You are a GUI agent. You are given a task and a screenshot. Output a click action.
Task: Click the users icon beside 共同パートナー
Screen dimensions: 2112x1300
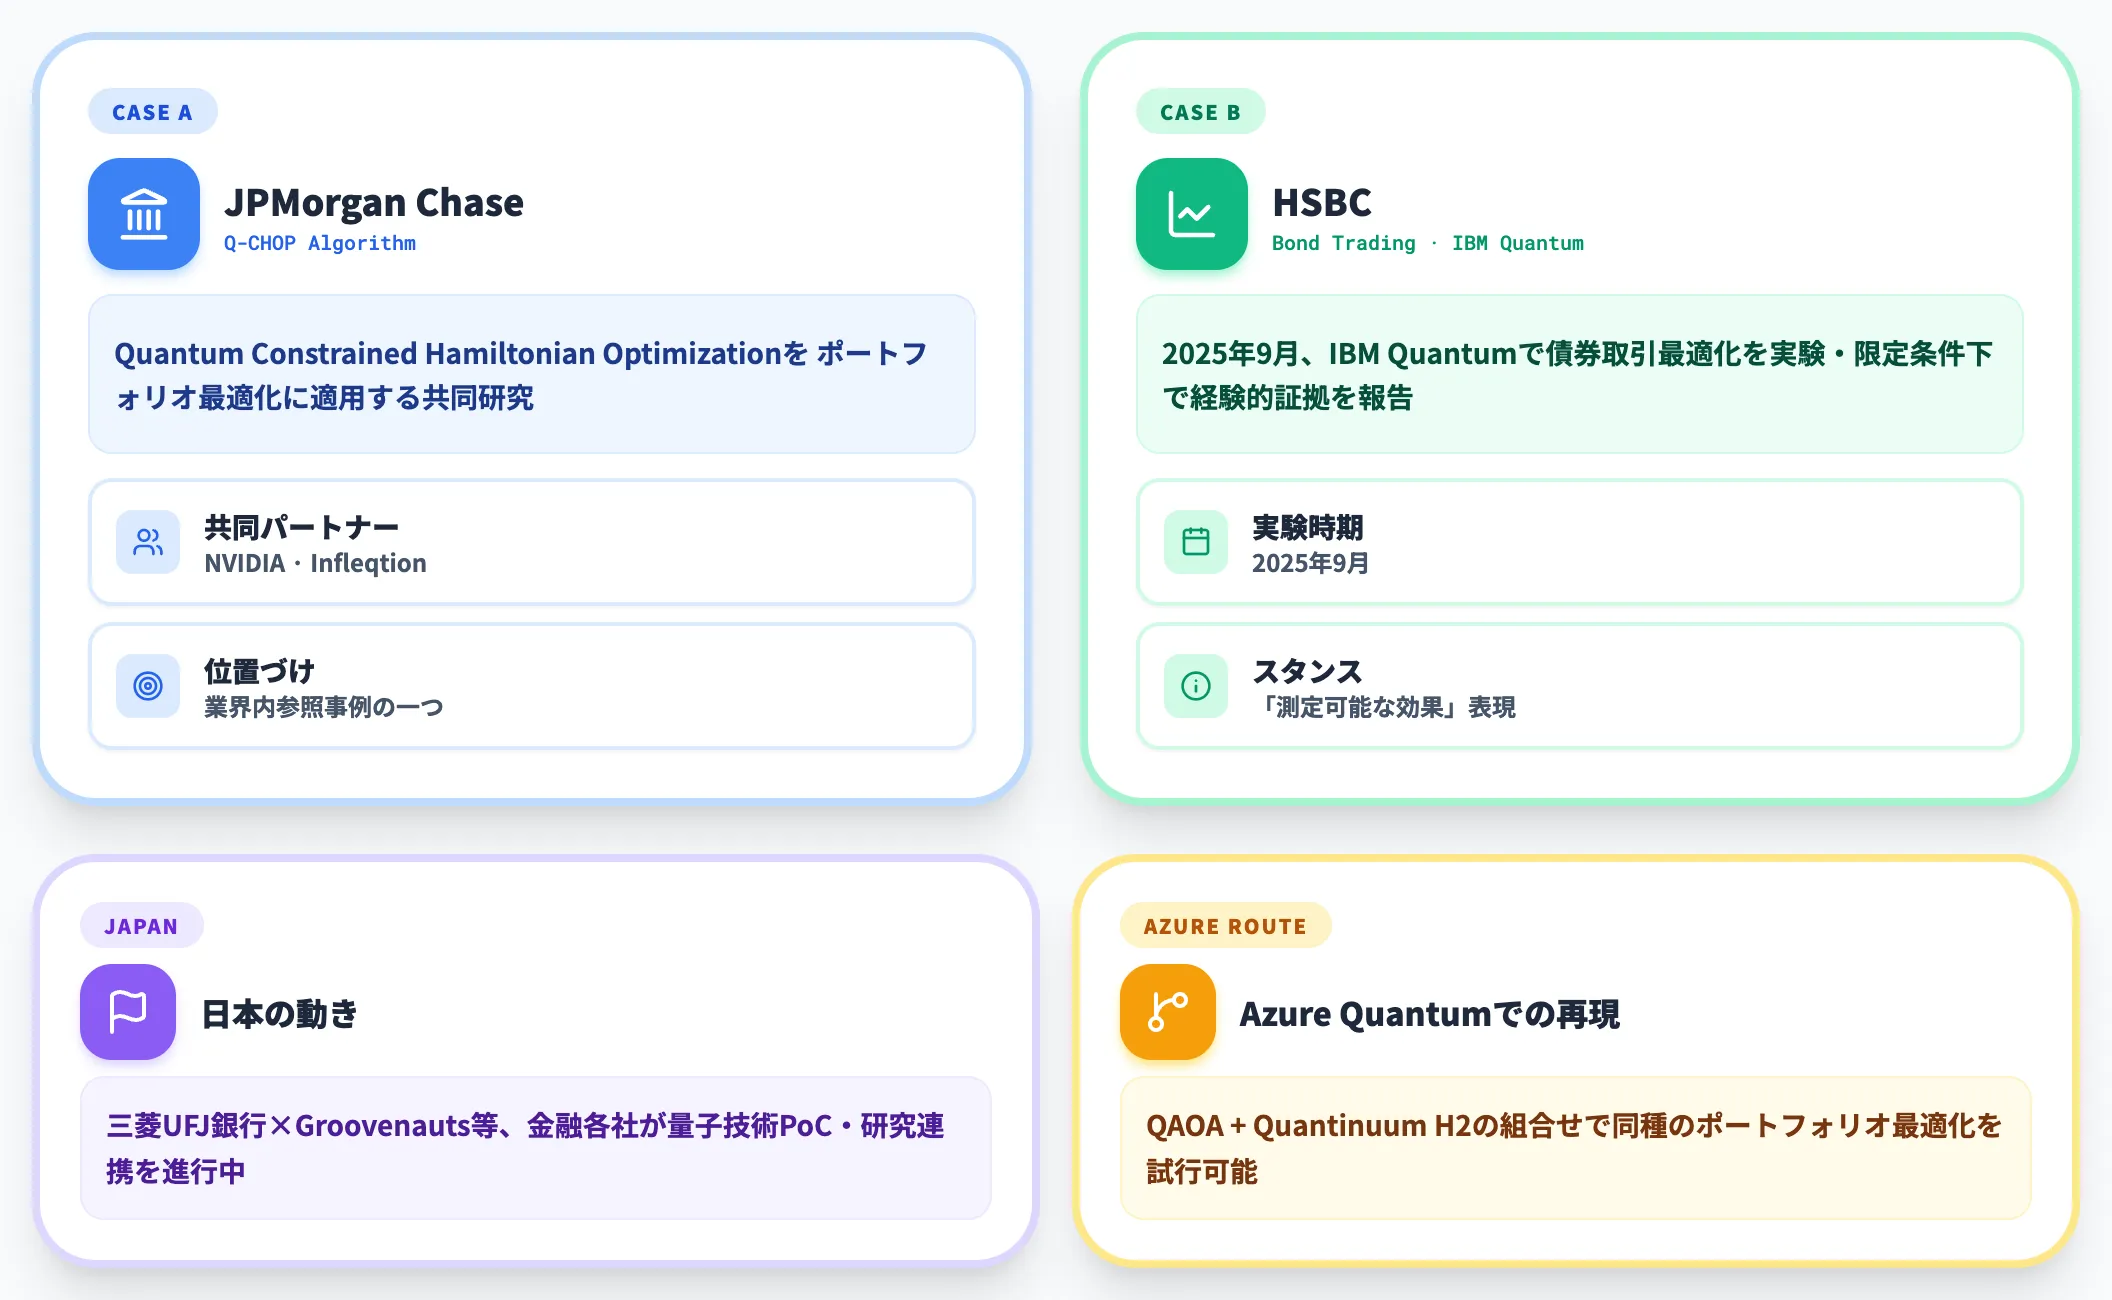click(148, 542)
